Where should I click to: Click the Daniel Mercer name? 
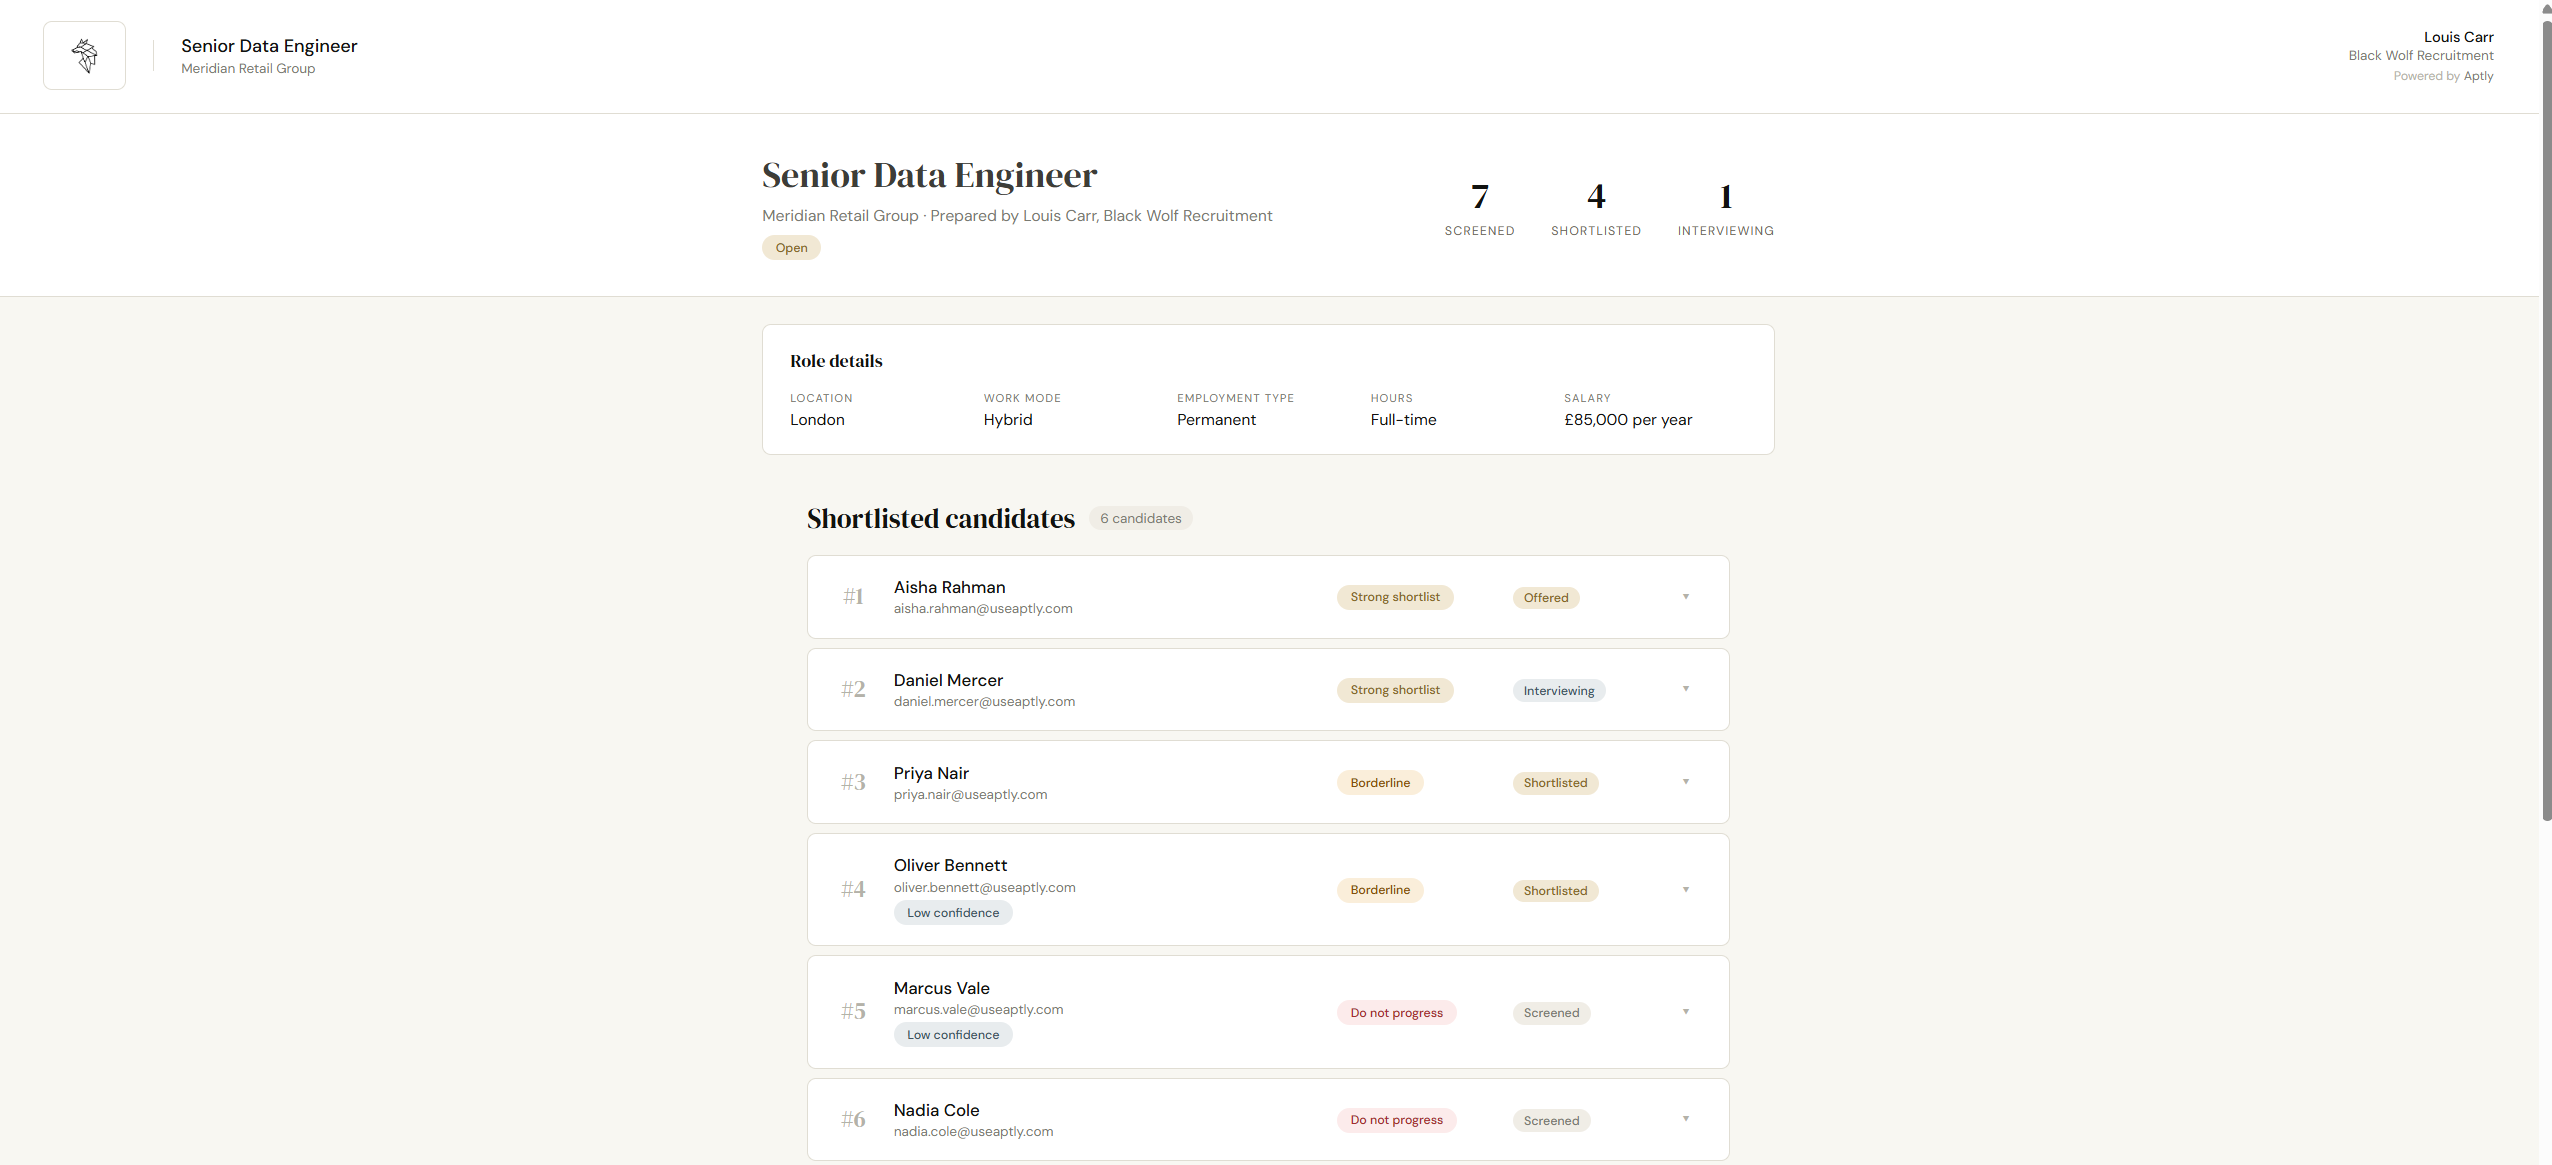point(948,680)
